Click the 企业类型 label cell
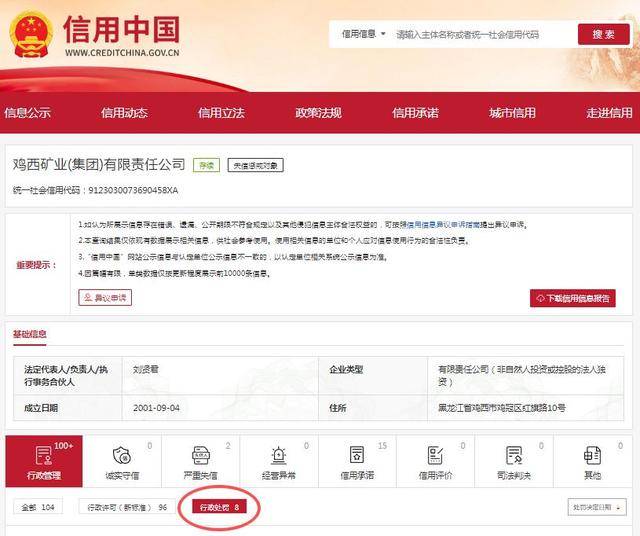The height and width of the screenshot is (536, 640). [x=373, y=376]
